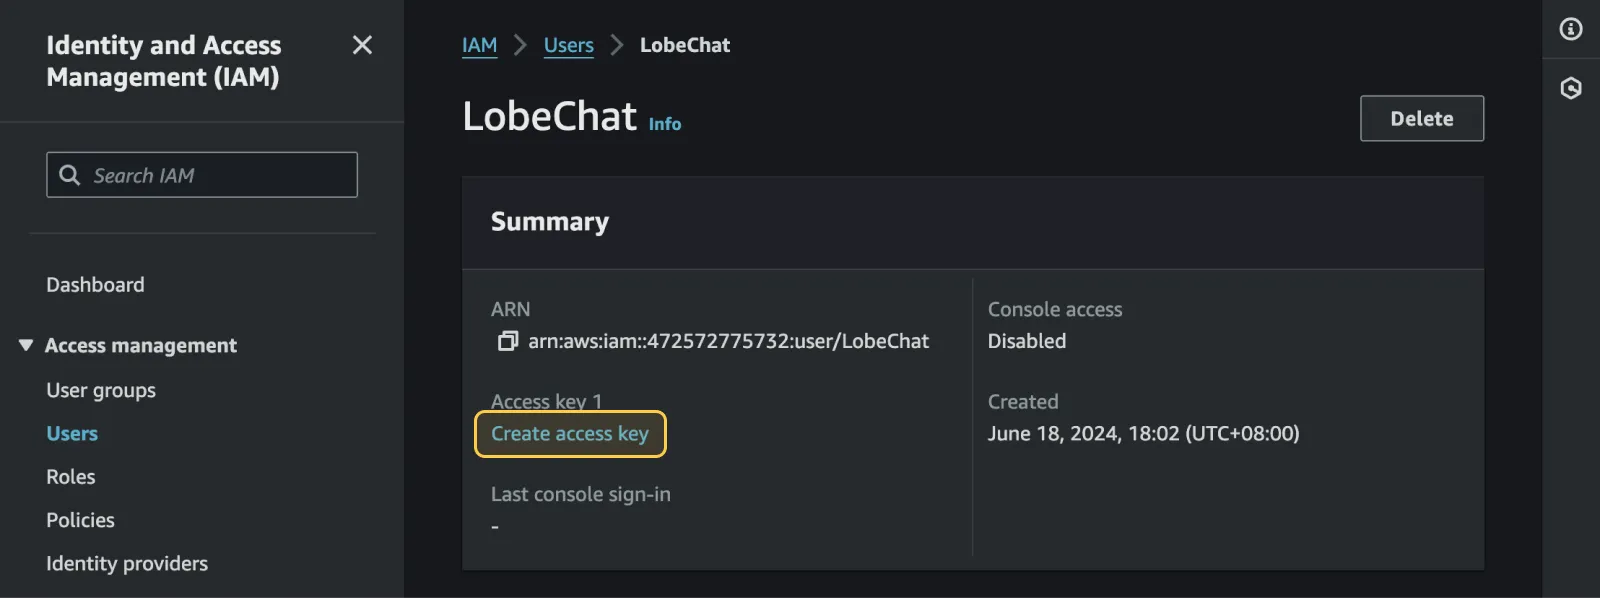The width and height of the screenshot is (1600, 598).
Task: Open Policies from the sidebar
Action: click(80, 519)
